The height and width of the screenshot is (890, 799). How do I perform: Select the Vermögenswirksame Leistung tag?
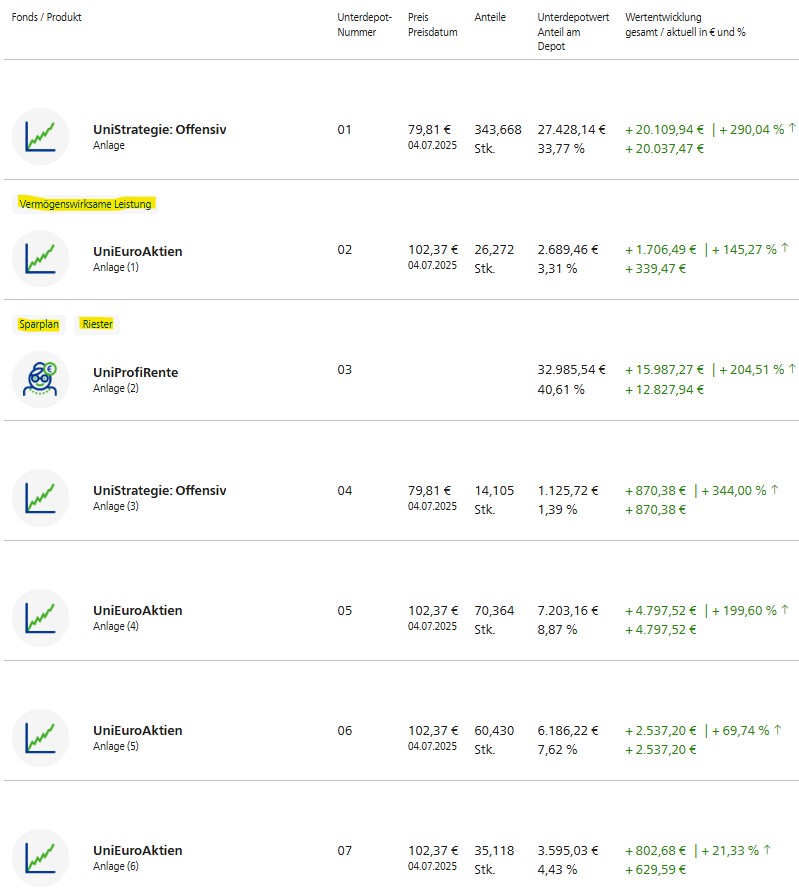pyautogui.click(x=86, y=204)
